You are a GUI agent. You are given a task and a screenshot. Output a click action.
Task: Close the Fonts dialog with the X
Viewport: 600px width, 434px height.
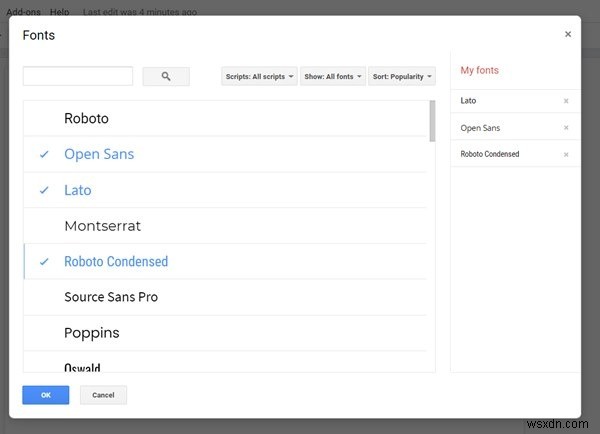point(568,34)
